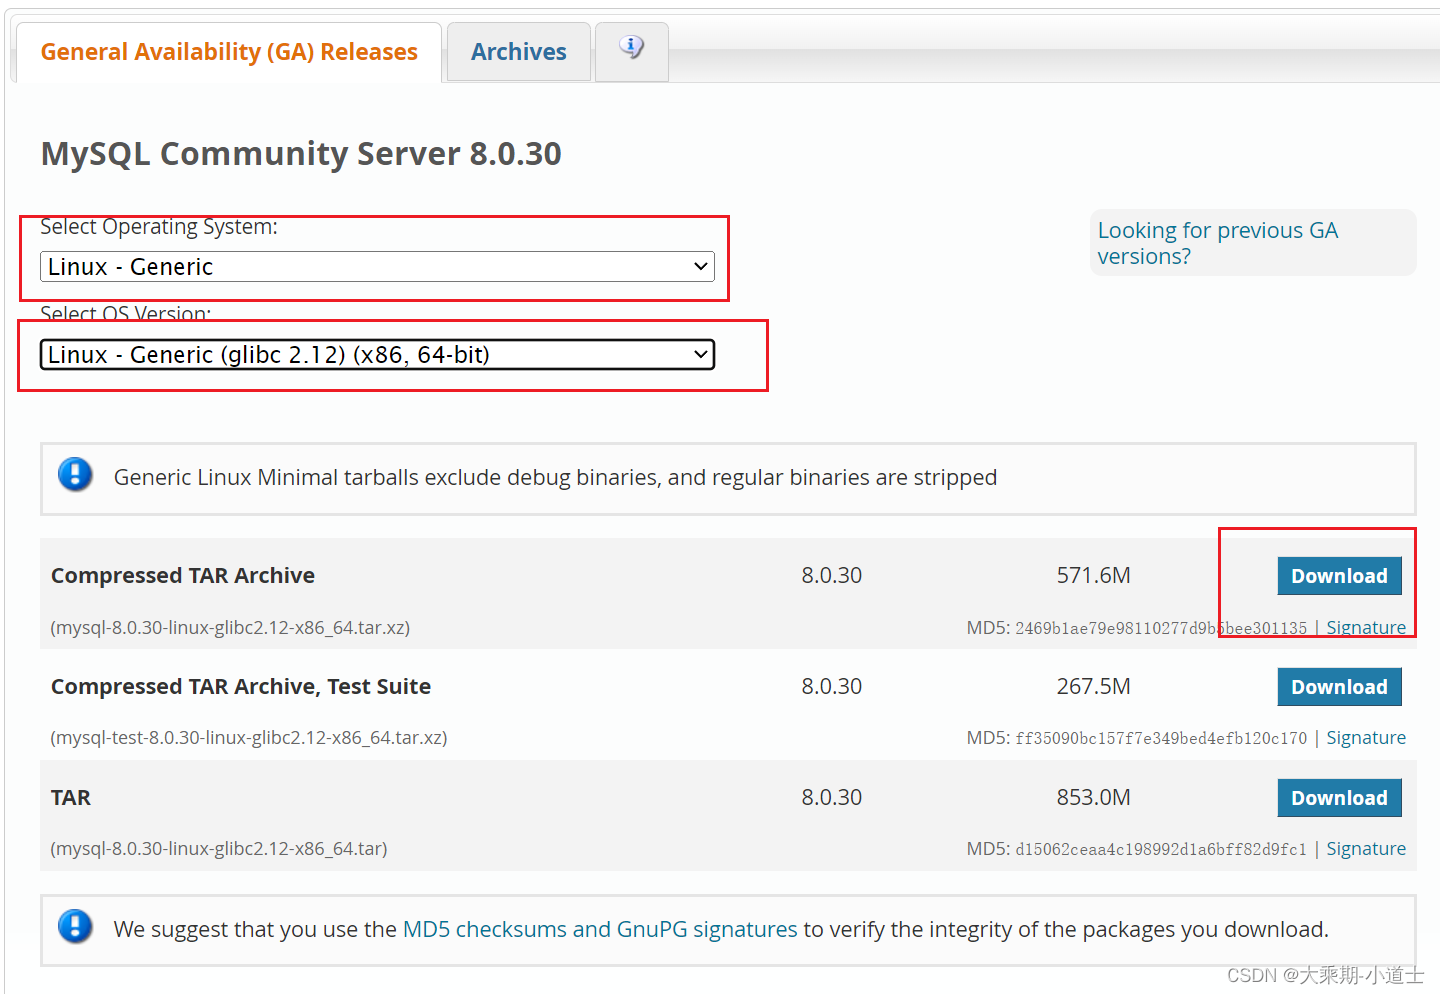Open Signature link for mysql-8.0.30 tar.xz
The width and height of the screenshot is (1440, 994).
(x=1366, y=628)
